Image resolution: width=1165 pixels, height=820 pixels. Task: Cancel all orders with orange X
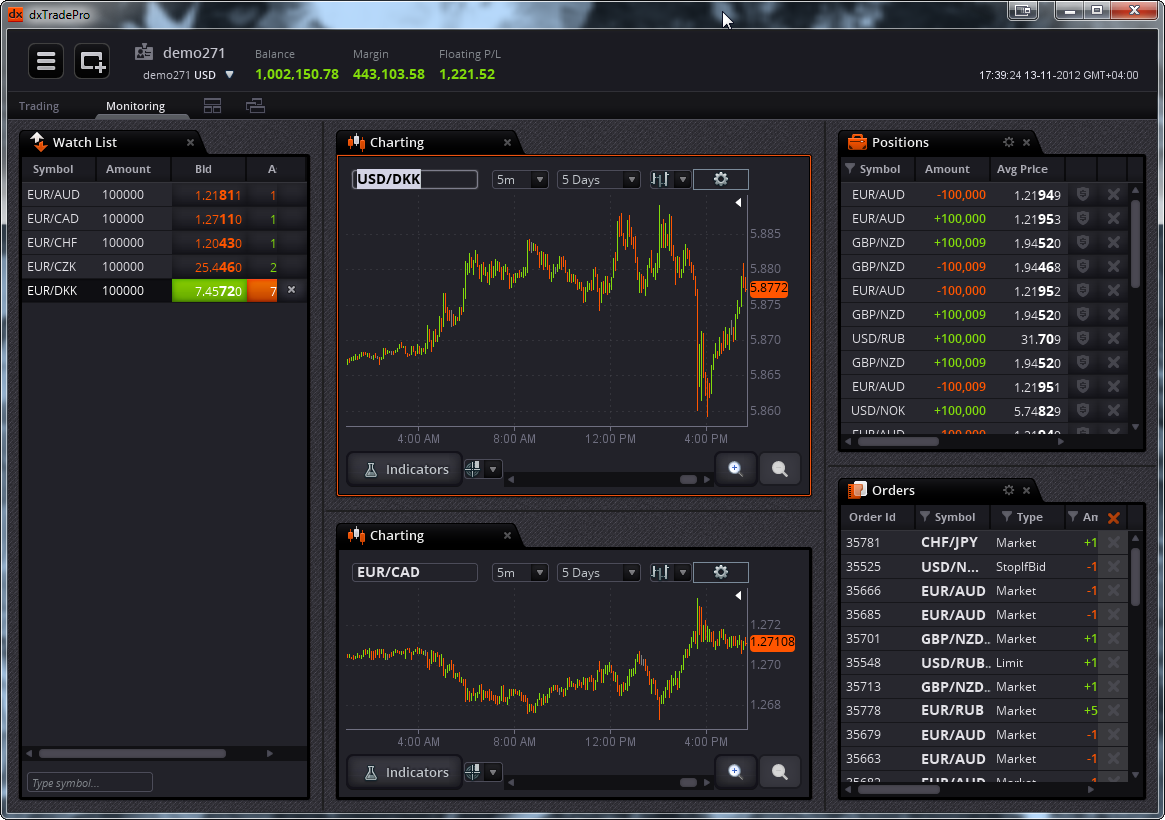click(x=1113, y=517)
